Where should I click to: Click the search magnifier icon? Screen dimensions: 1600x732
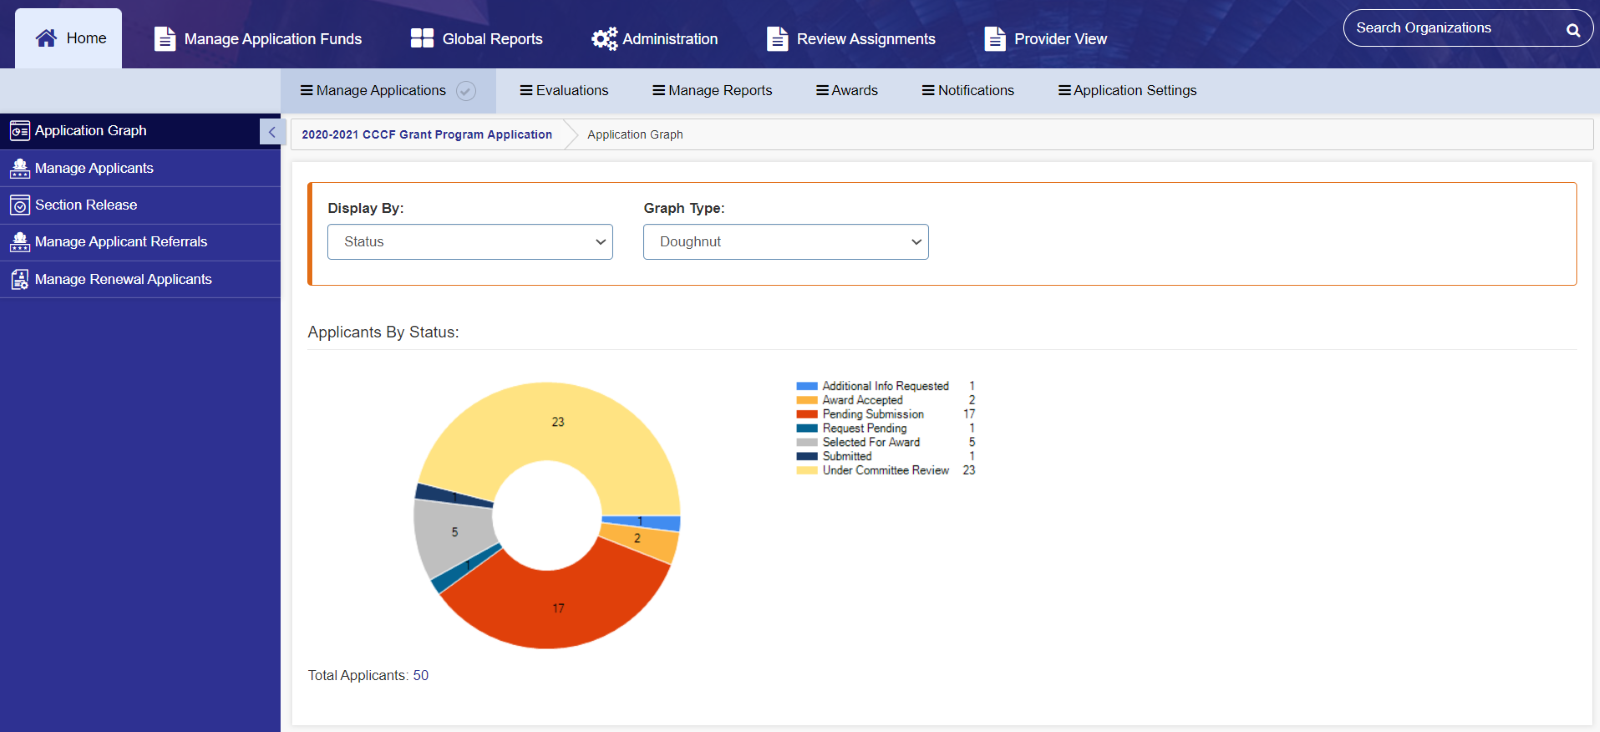pyautogui.click(x=1573, y=30)
